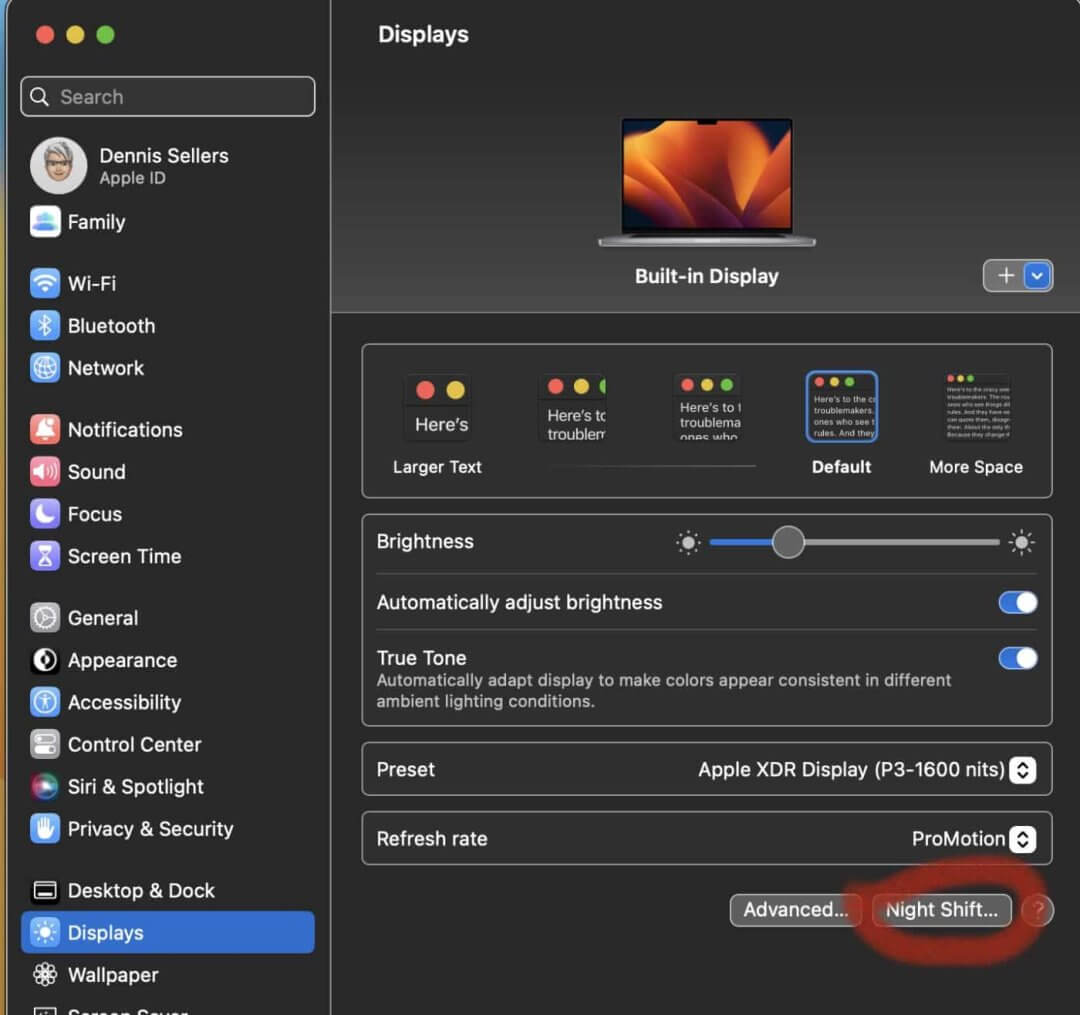Screen dimensions: 1080x1015
Task: Click the Brightness slider handle
Action: 788,542
